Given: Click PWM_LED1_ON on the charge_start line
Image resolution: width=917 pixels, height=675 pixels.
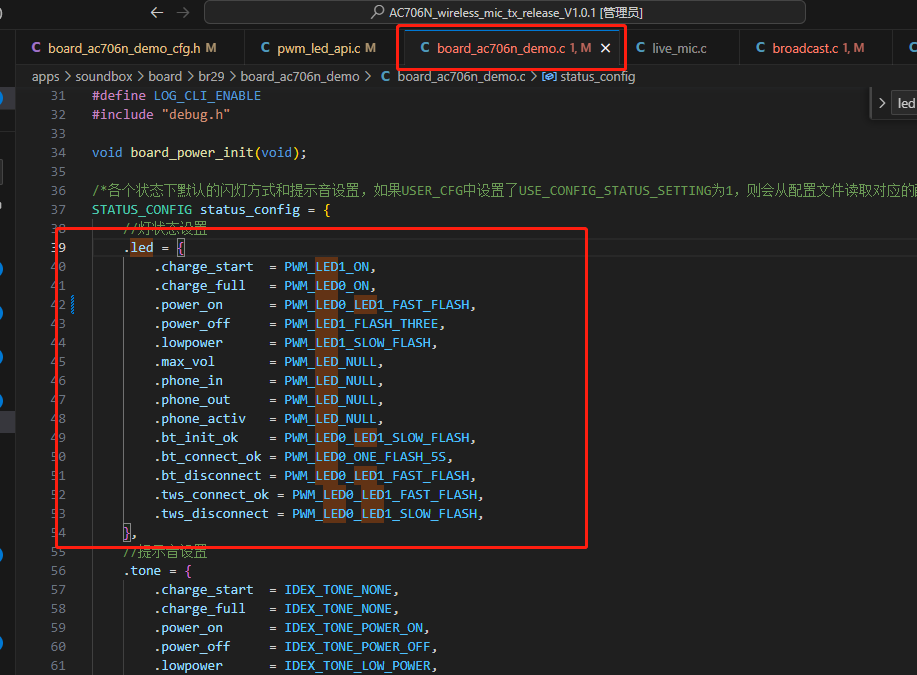Looking at the screenshot, I should click(327, 267).
